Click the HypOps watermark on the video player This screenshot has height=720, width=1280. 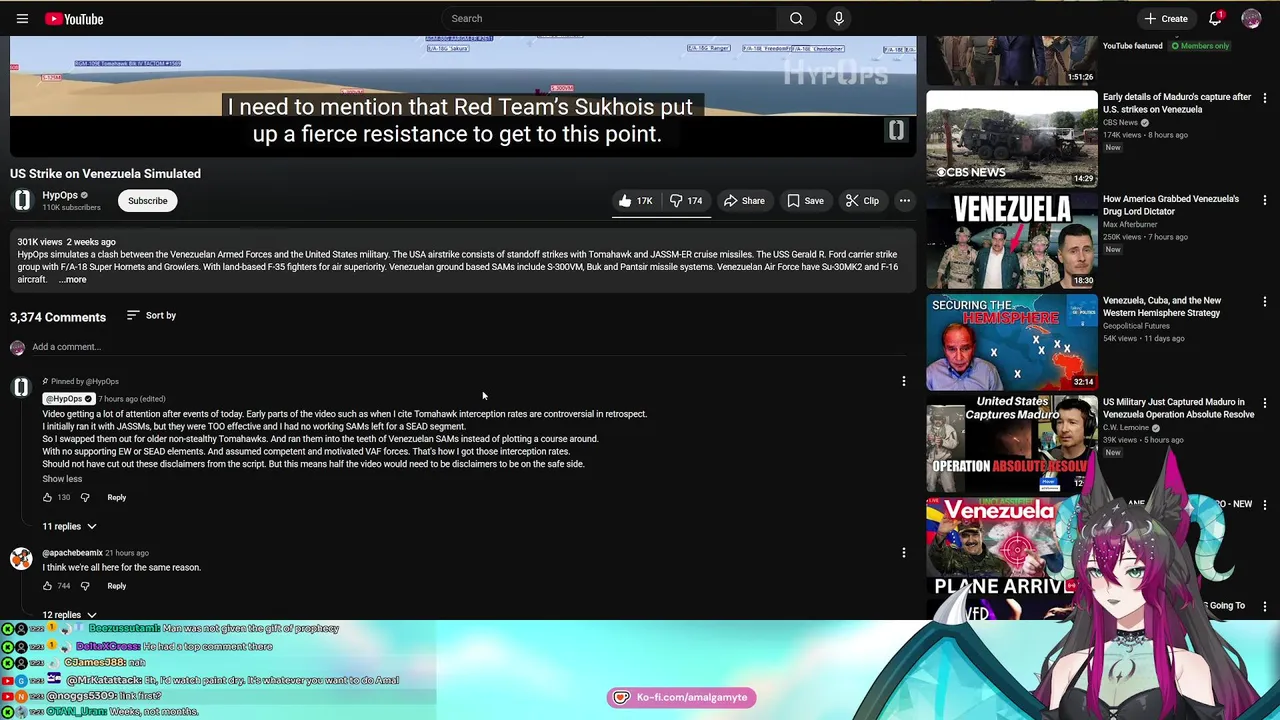896,131
